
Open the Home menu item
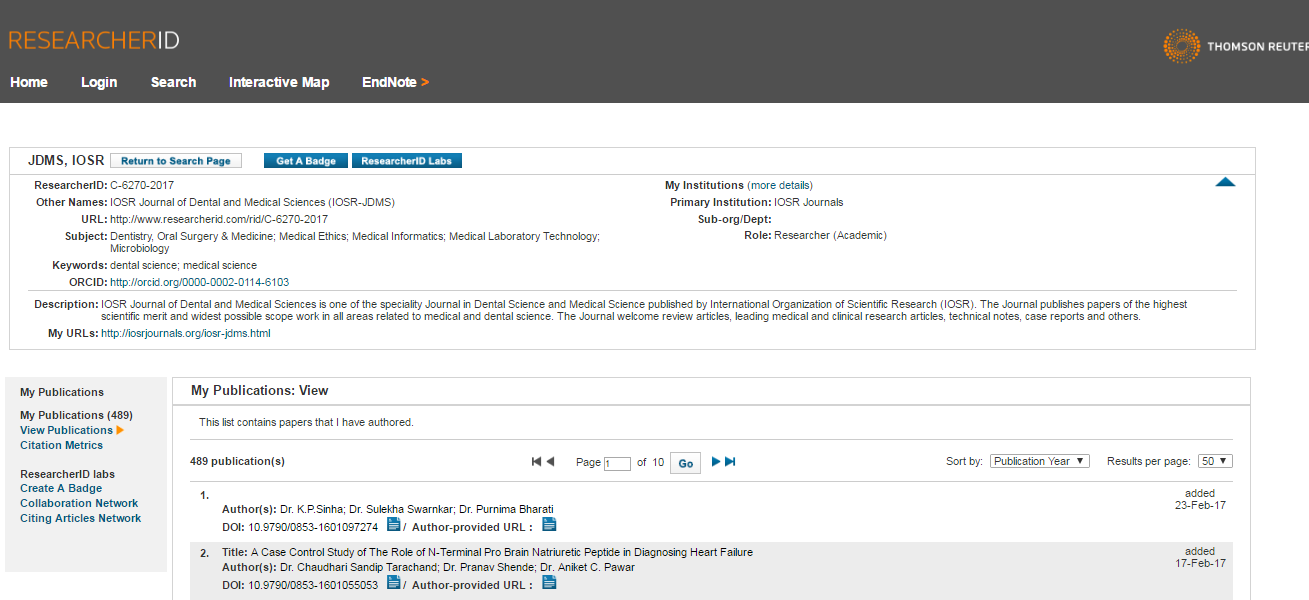click(29, 82)
